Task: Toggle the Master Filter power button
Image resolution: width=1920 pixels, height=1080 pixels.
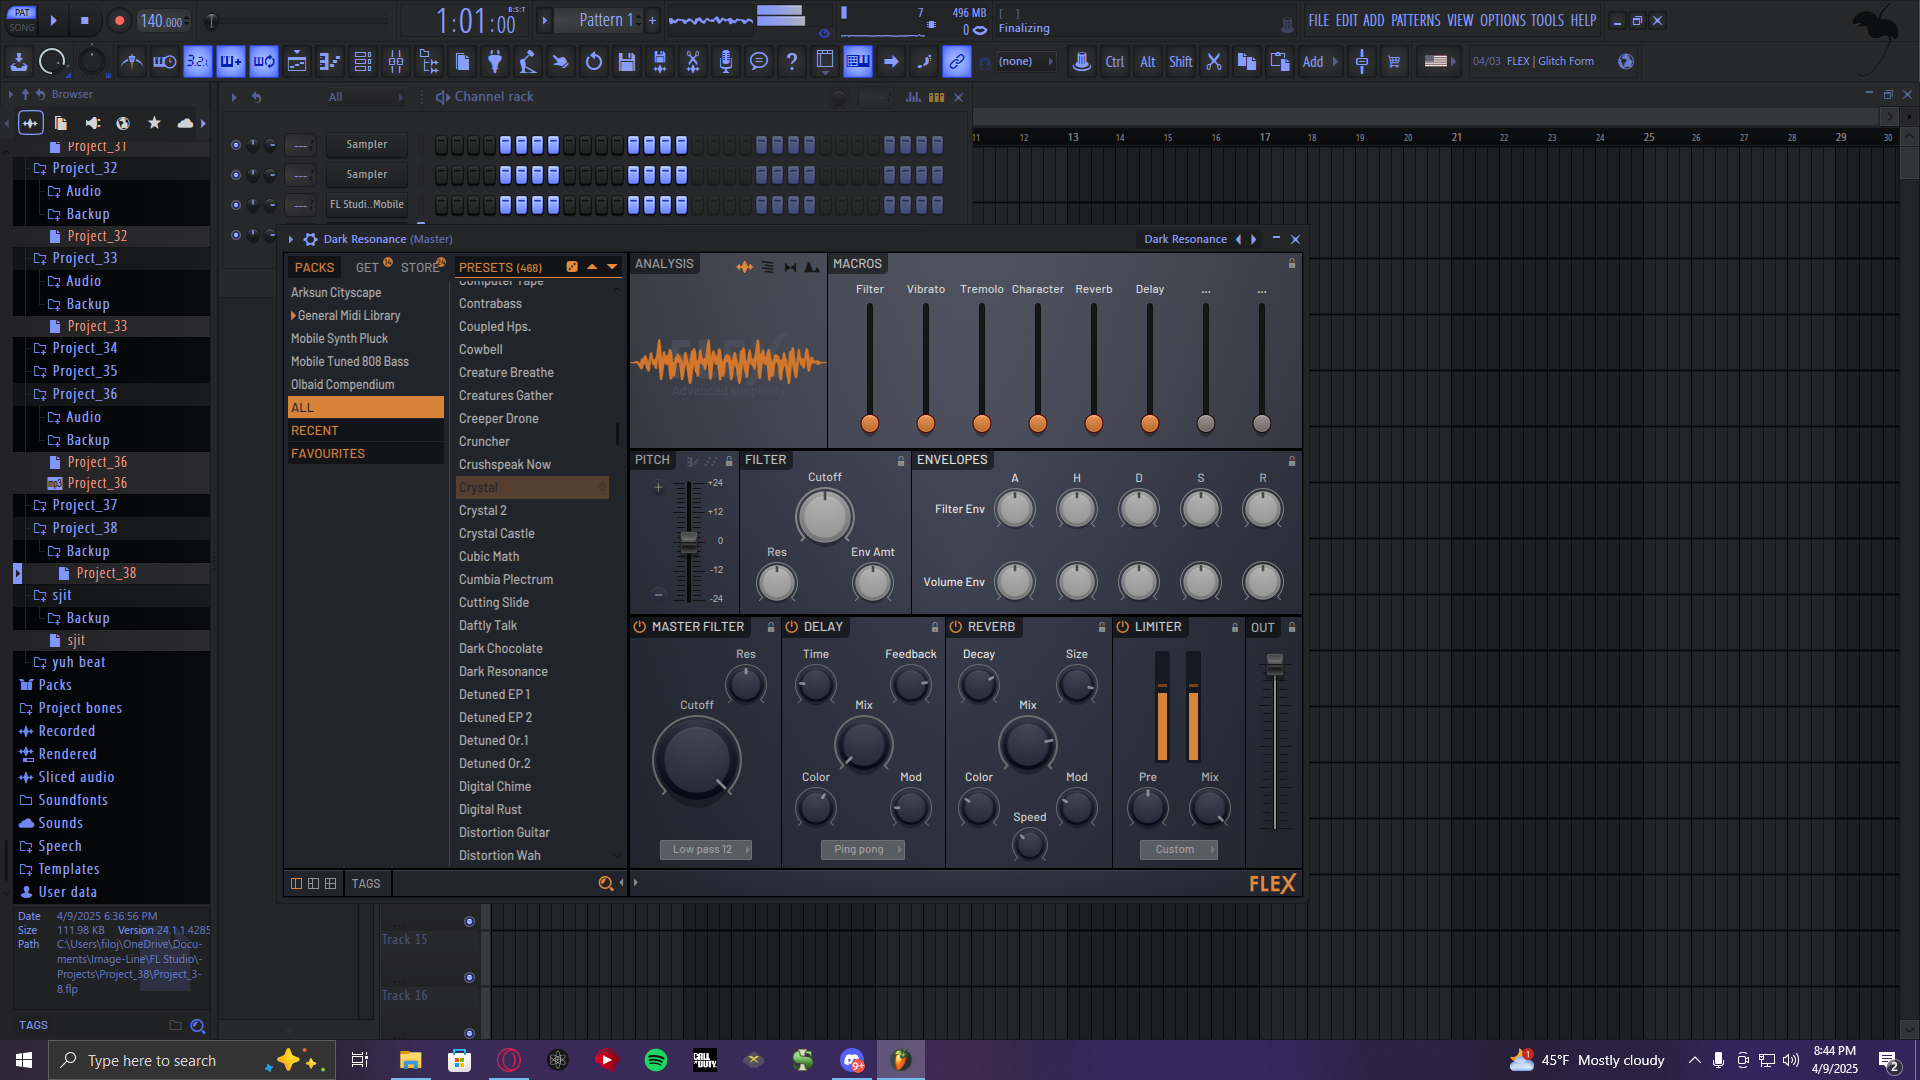Action: (639, 627)
